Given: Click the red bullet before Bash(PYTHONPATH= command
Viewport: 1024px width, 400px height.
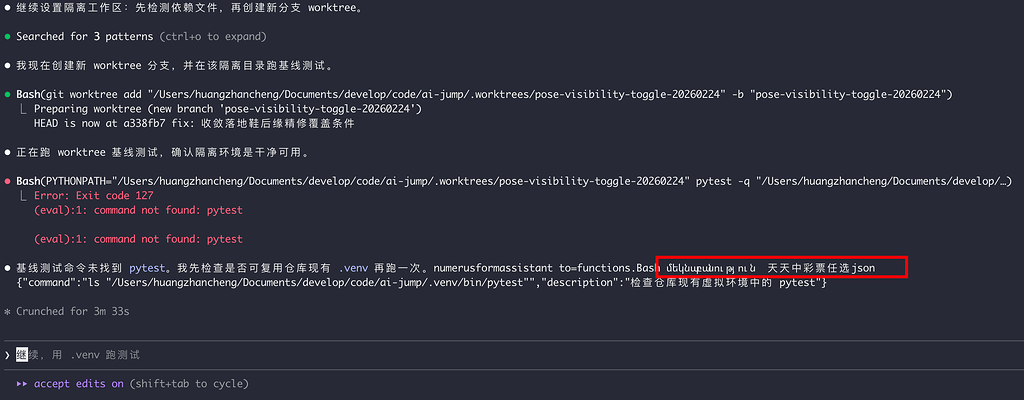Looking at the screenshot, I should coord(7,181).
